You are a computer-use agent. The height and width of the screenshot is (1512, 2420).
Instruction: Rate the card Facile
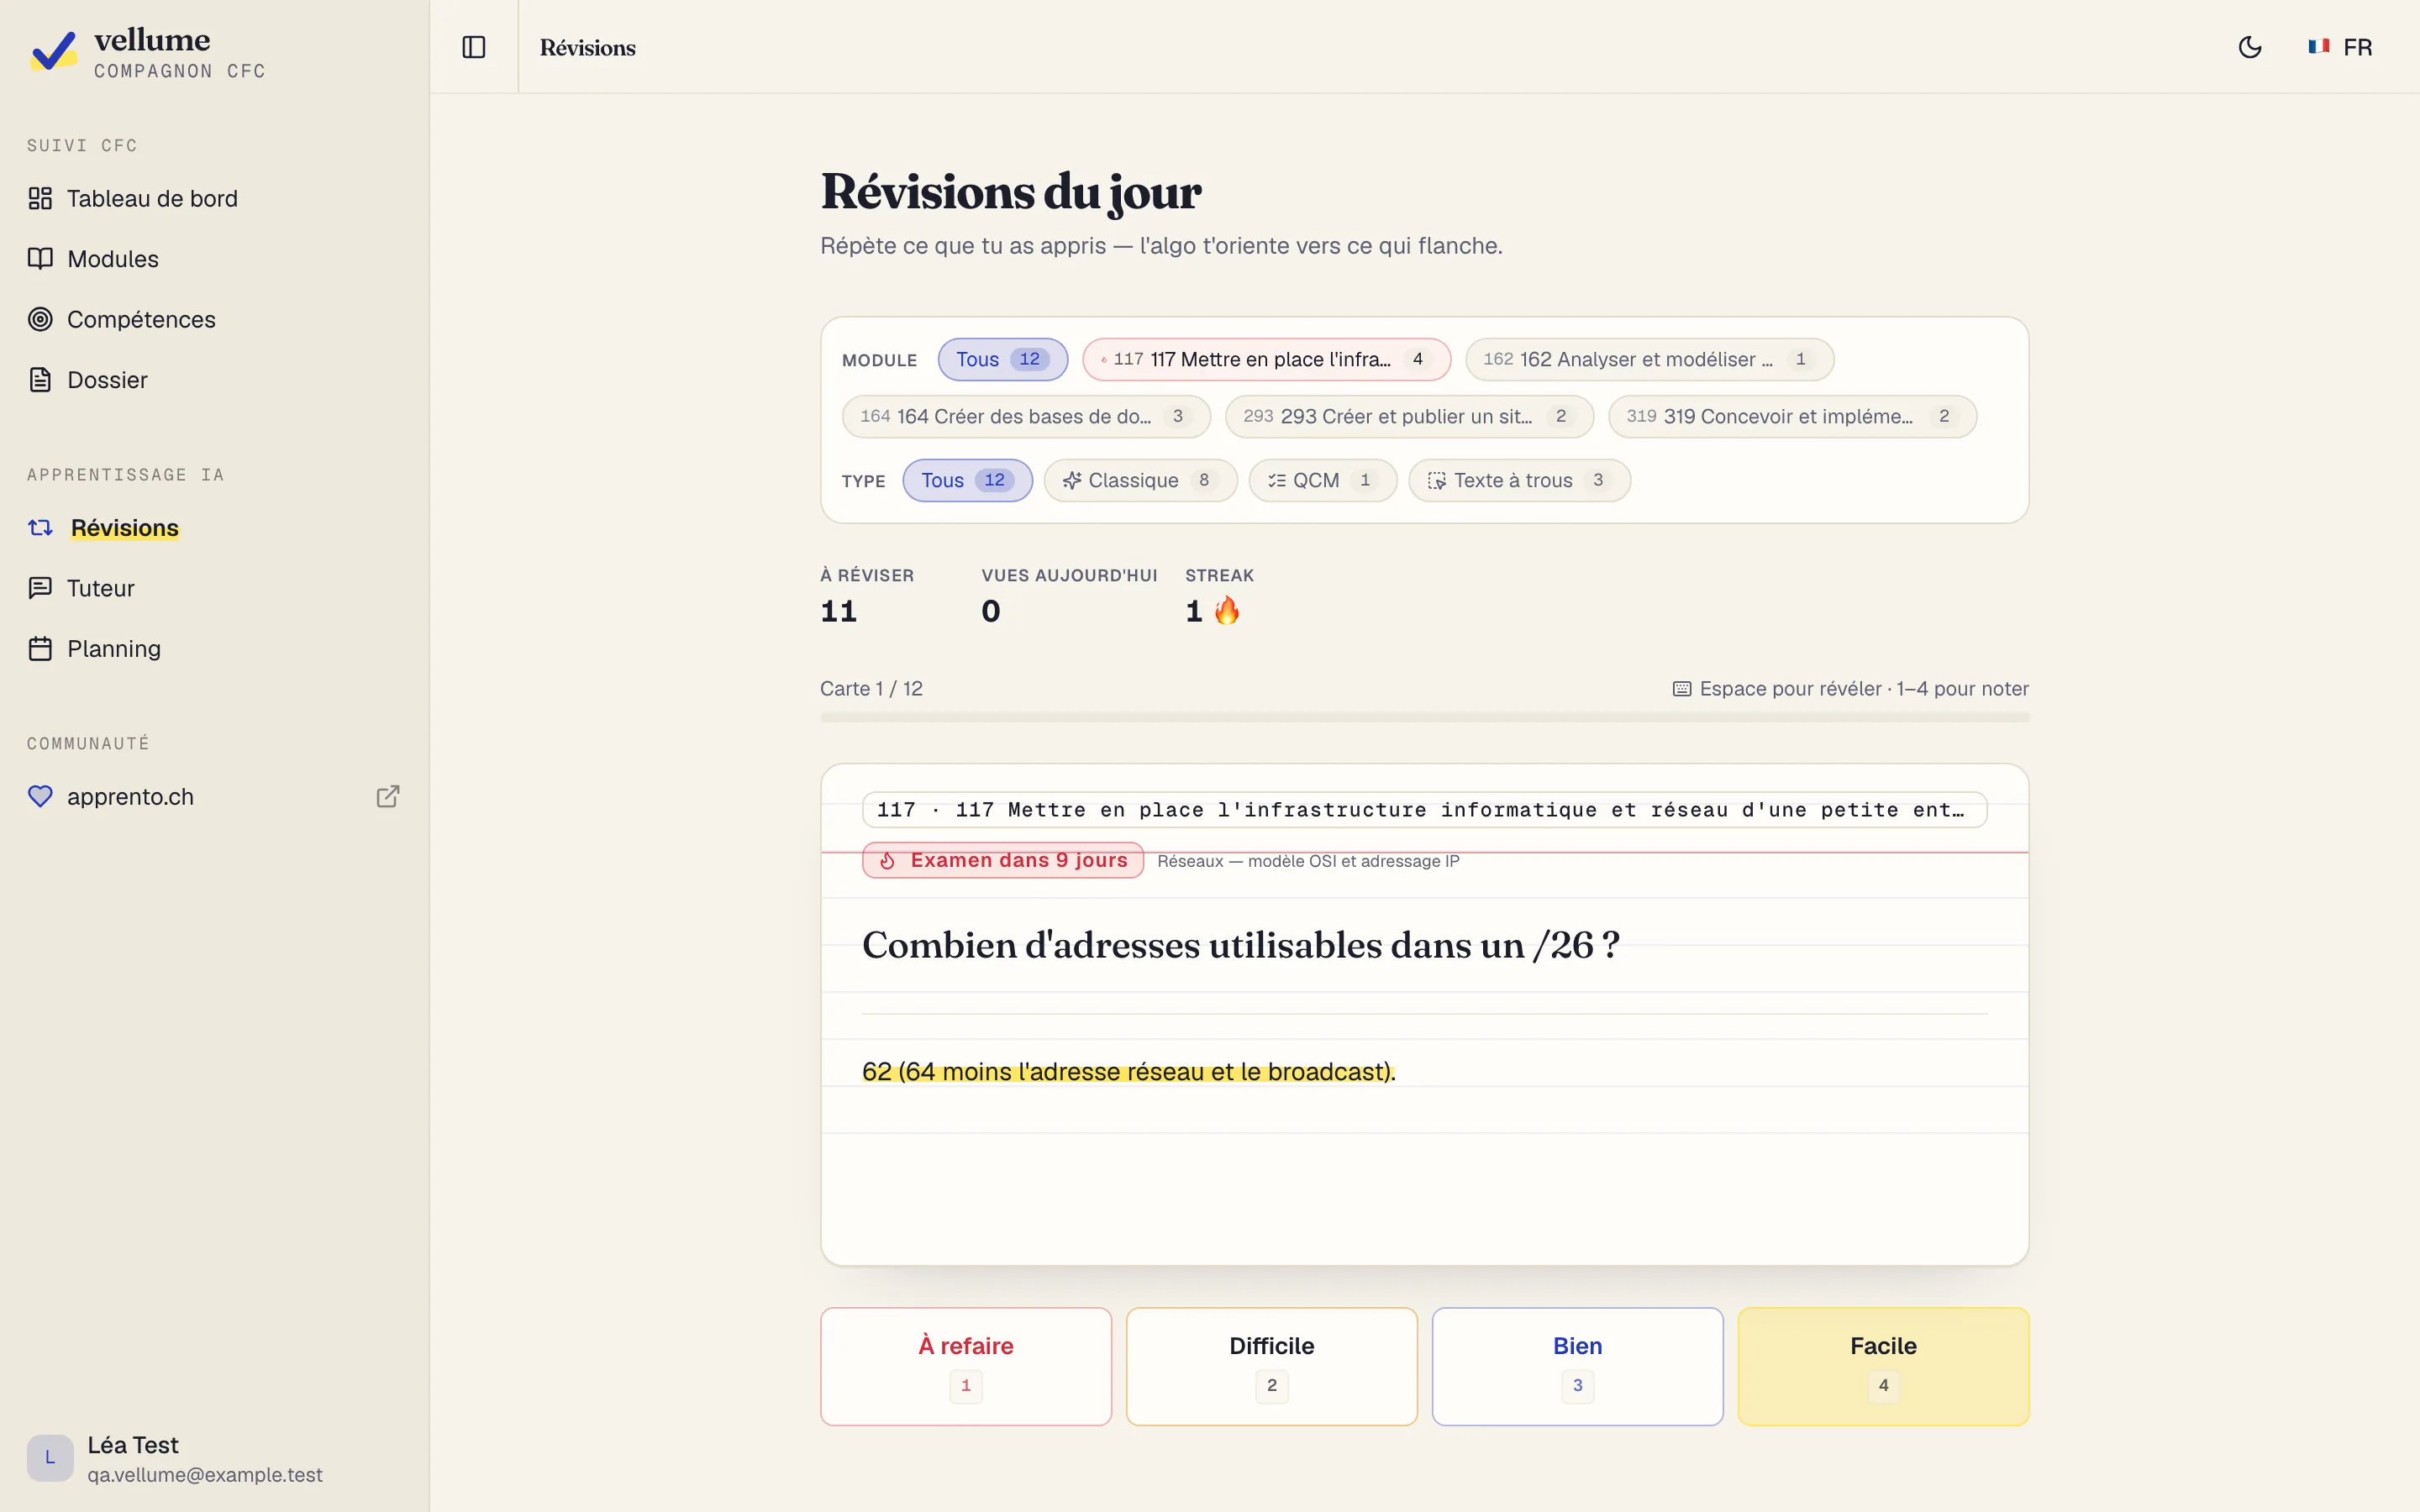tap(1884, 1366)
